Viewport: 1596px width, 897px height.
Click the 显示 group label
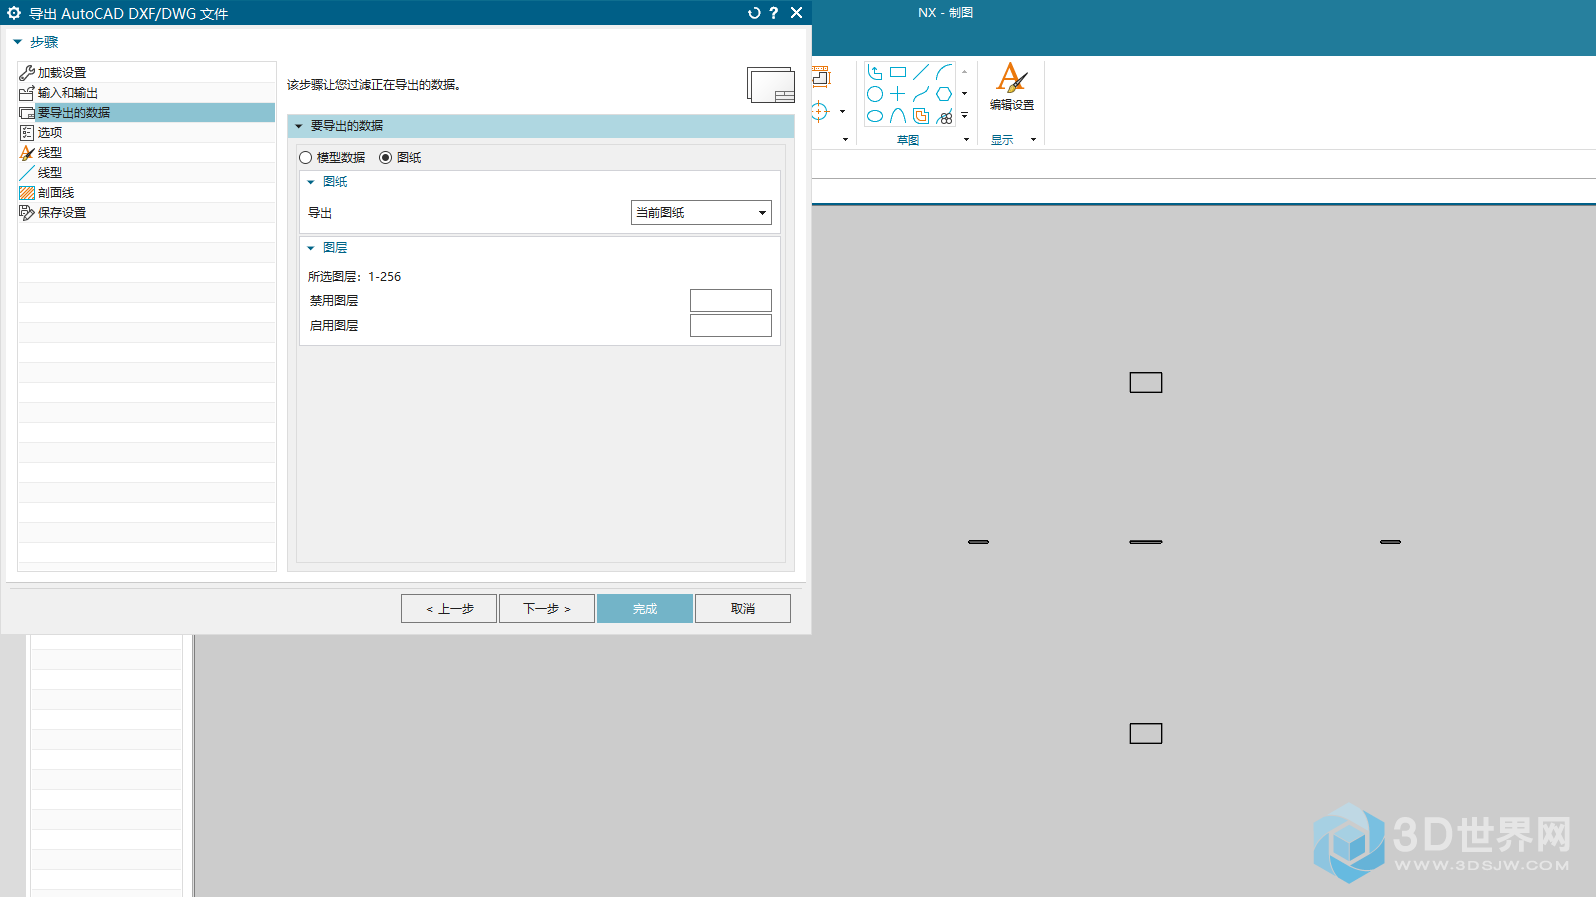point(1002,140)
